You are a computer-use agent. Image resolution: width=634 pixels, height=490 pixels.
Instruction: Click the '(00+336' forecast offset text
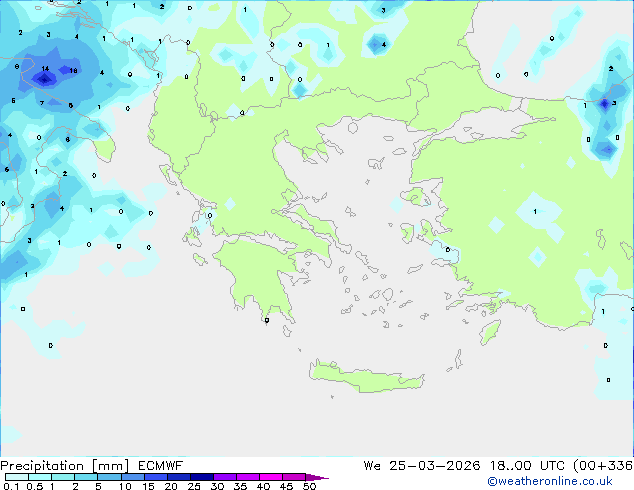coord(603,466)
